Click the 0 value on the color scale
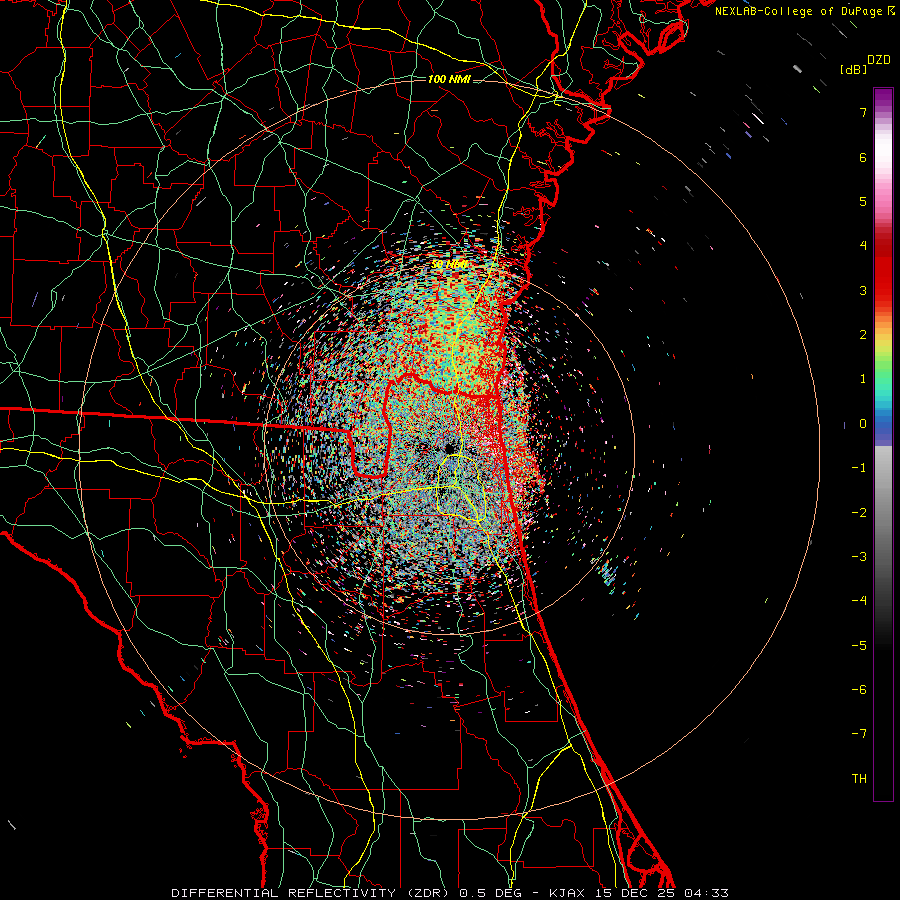 [863, 424]
